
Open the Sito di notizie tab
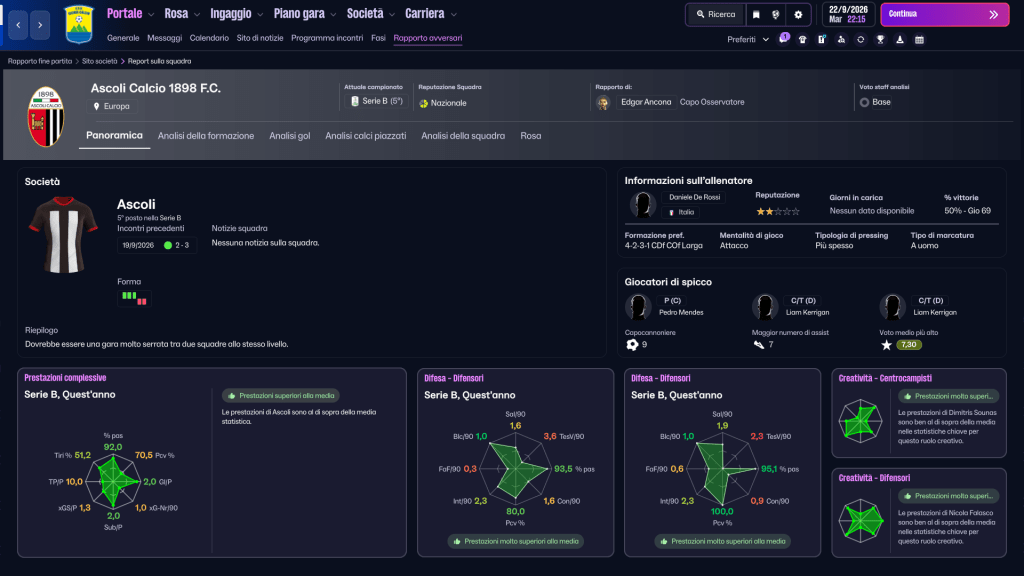(x=260, y=38)
